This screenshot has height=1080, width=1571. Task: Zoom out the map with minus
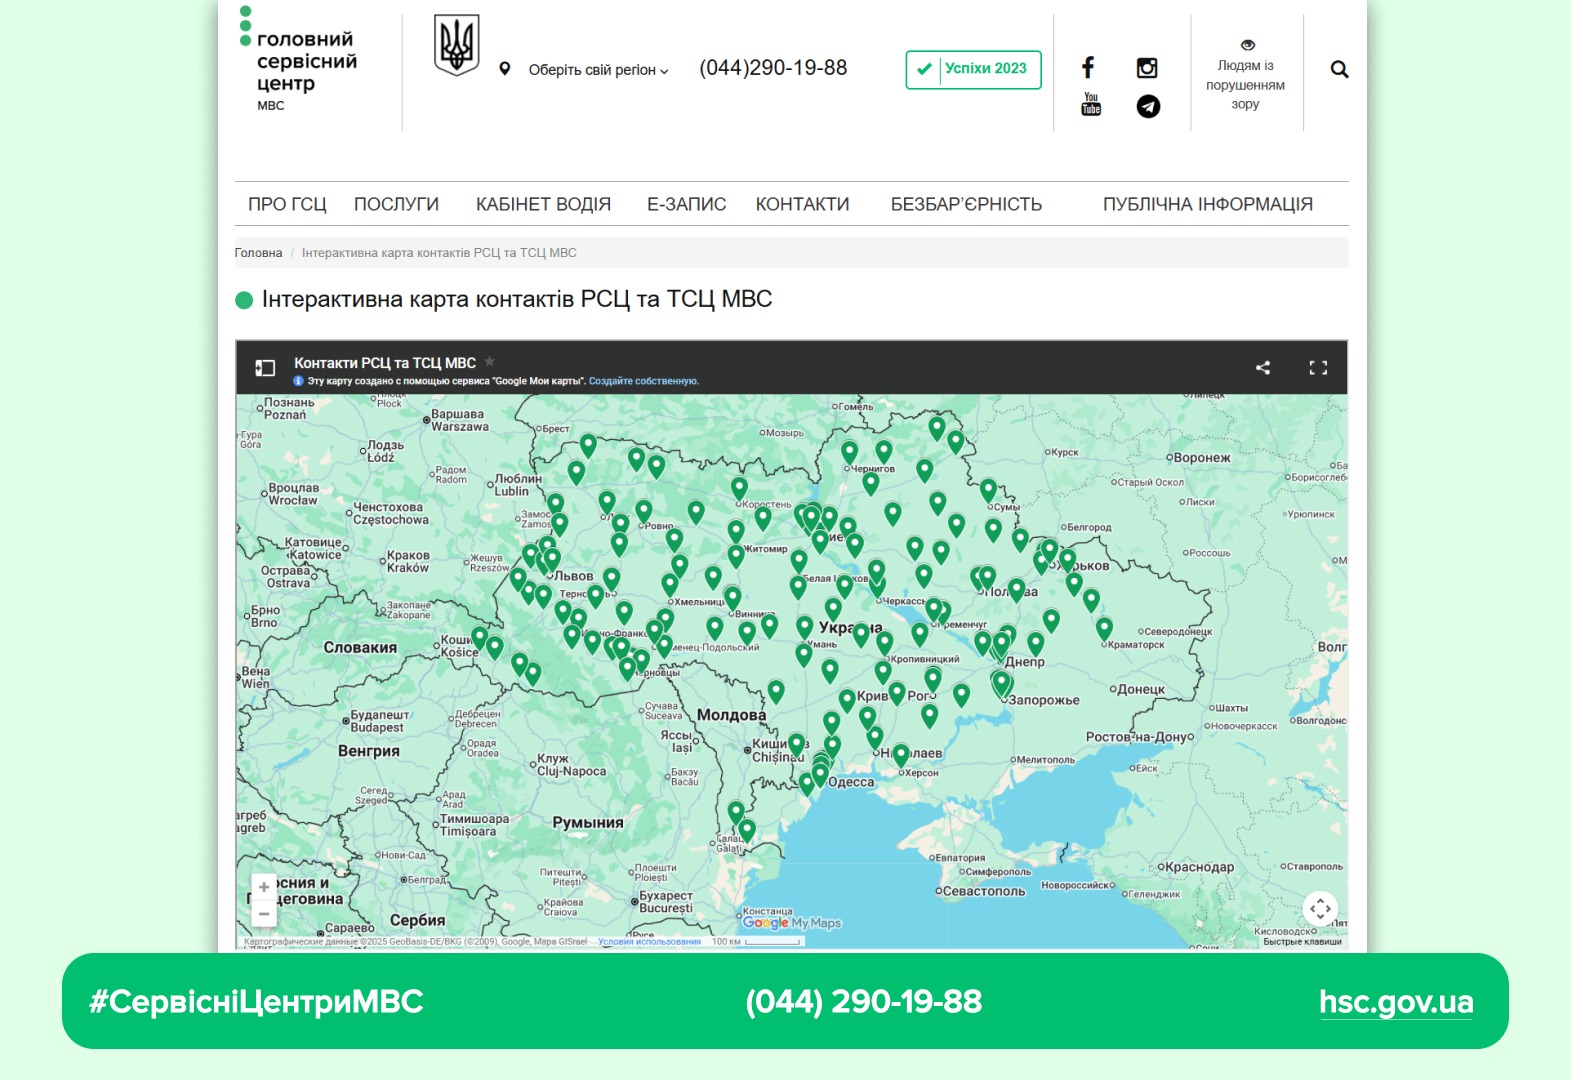(x=264, y=914)
